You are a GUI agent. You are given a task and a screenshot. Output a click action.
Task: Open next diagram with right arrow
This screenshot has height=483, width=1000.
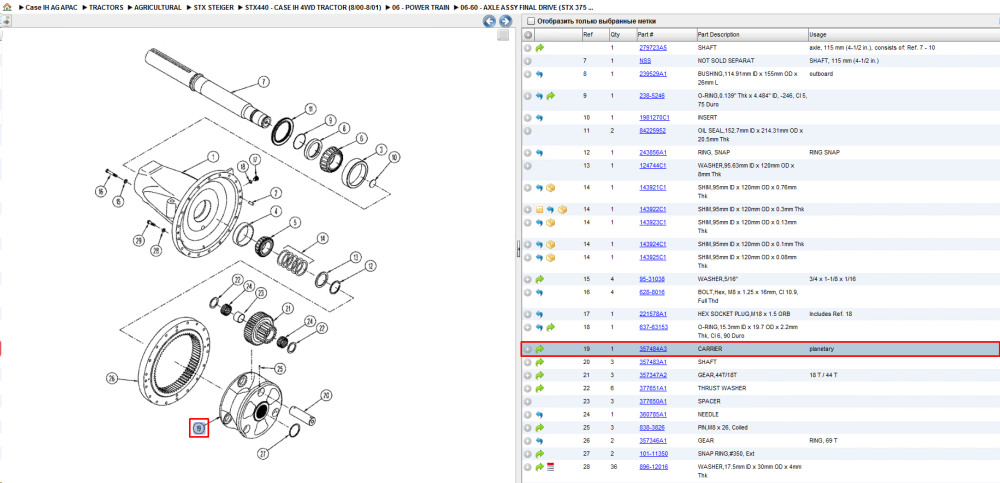point(504,21)
